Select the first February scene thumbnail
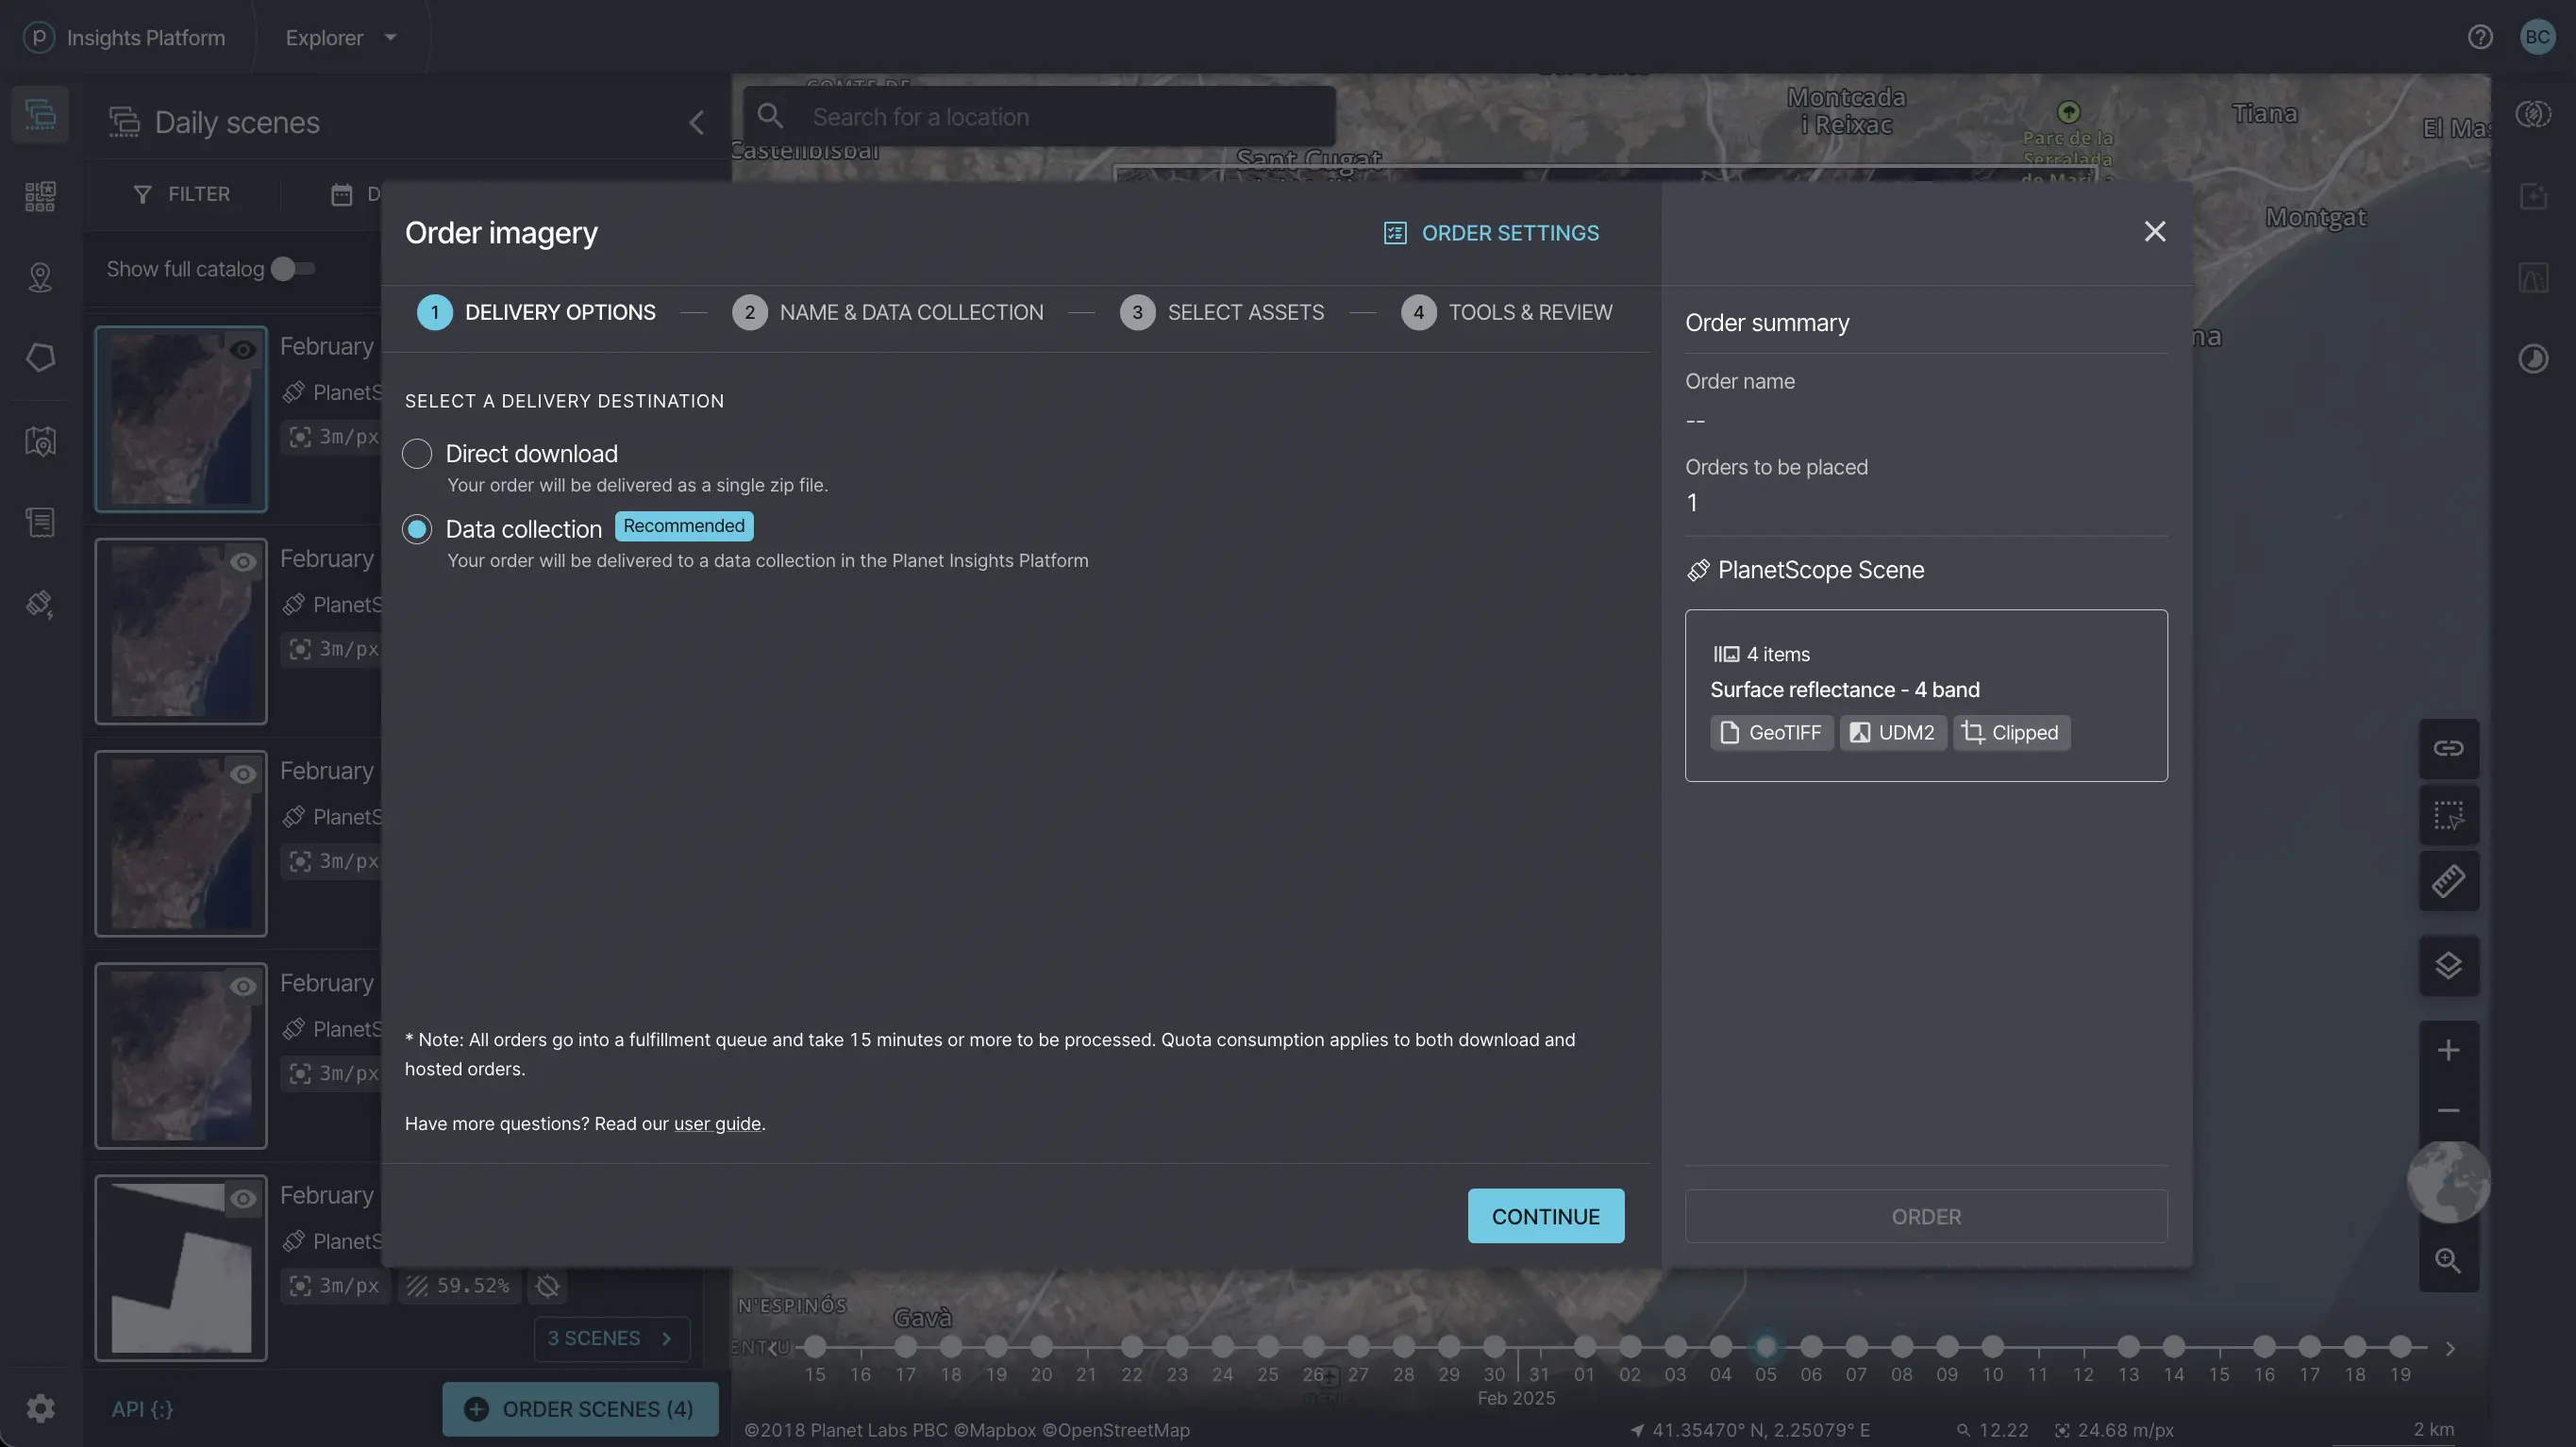 point(181,419)
